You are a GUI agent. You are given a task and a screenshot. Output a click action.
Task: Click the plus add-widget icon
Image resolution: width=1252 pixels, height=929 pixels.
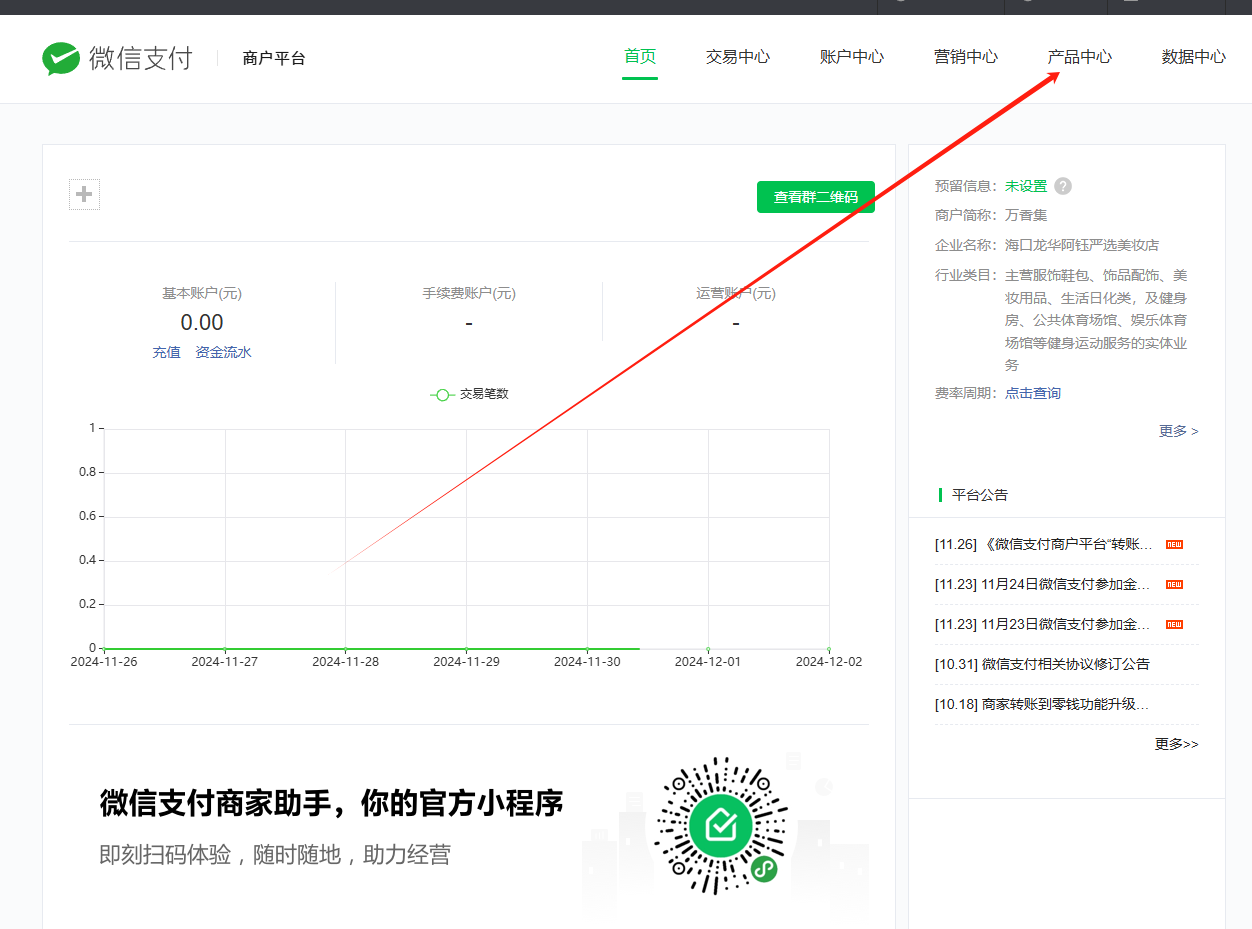(x=84, y=194)
